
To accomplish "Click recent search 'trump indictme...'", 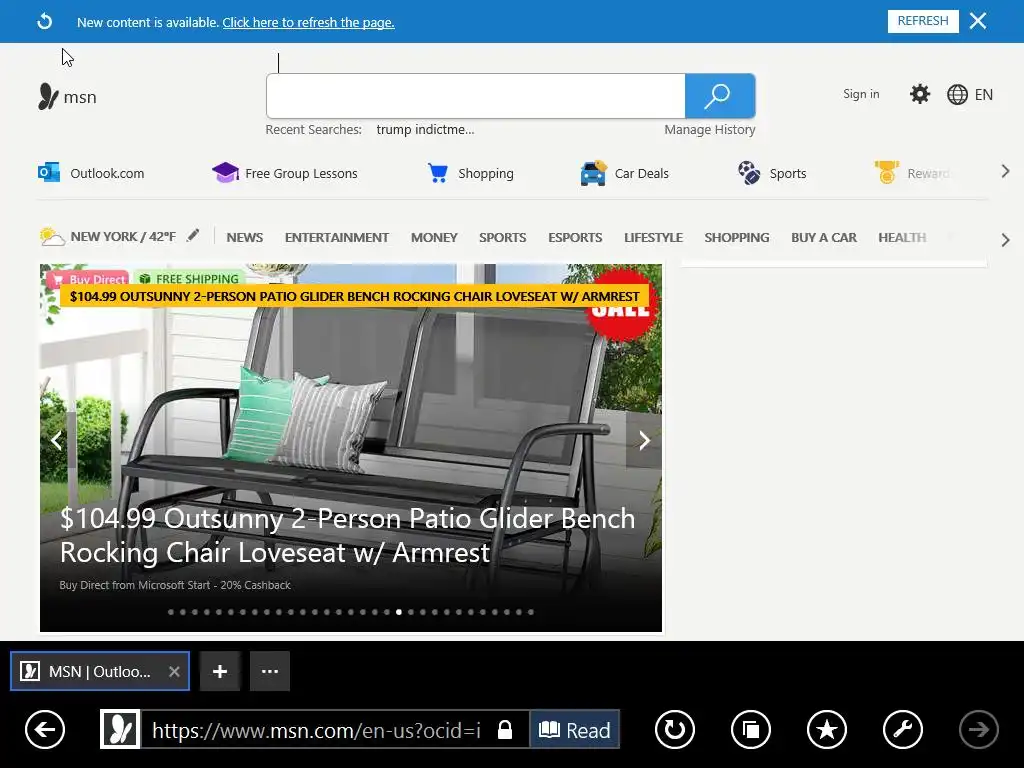I will 425,129.
